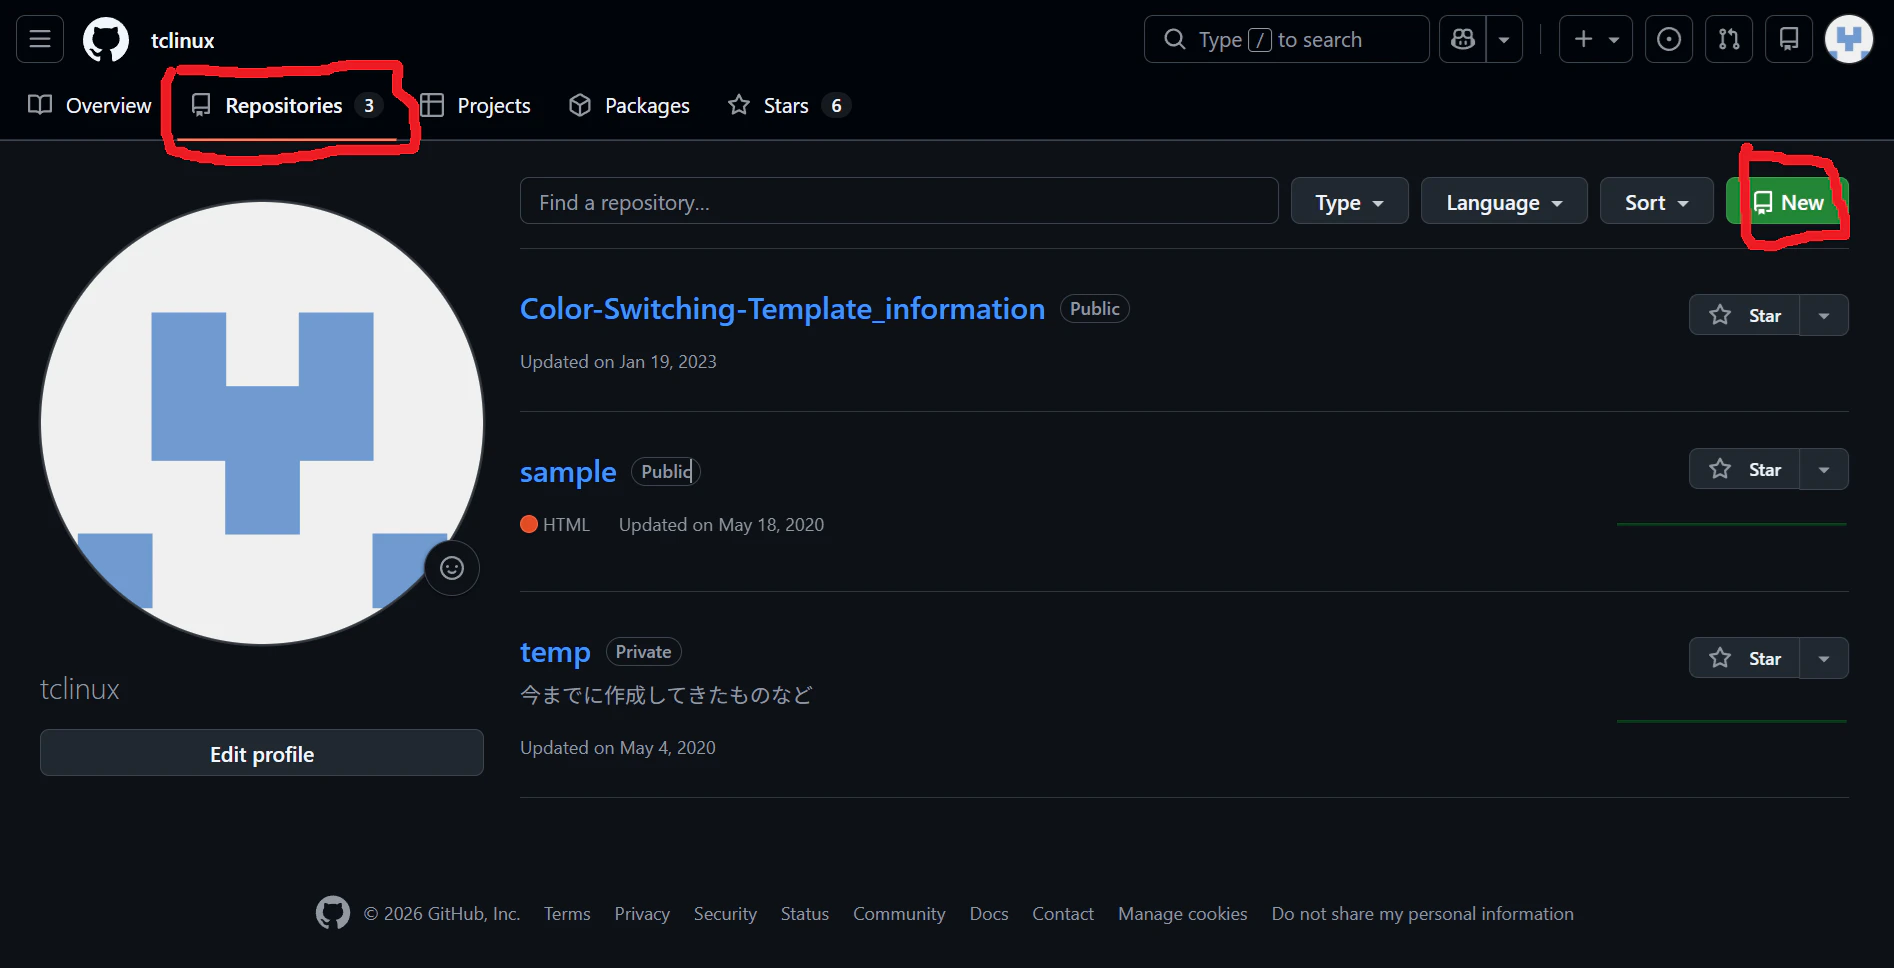The image size is (1894, 968).
Task: Click the temp repository activity graph
Action: 1732,719
